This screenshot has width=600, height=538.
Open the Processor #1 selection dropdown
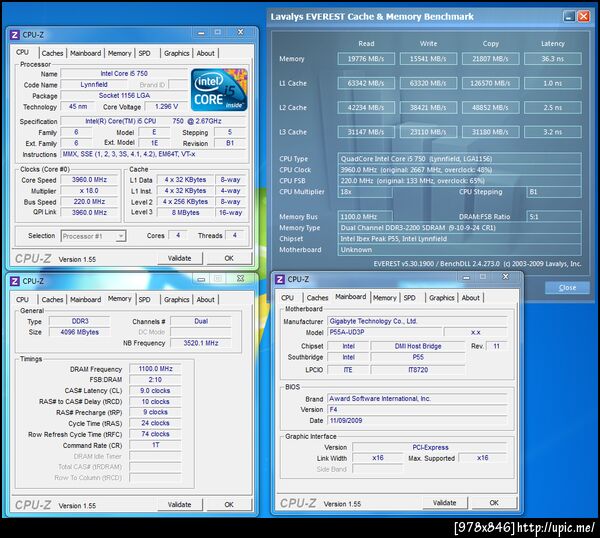click(120, 236)
